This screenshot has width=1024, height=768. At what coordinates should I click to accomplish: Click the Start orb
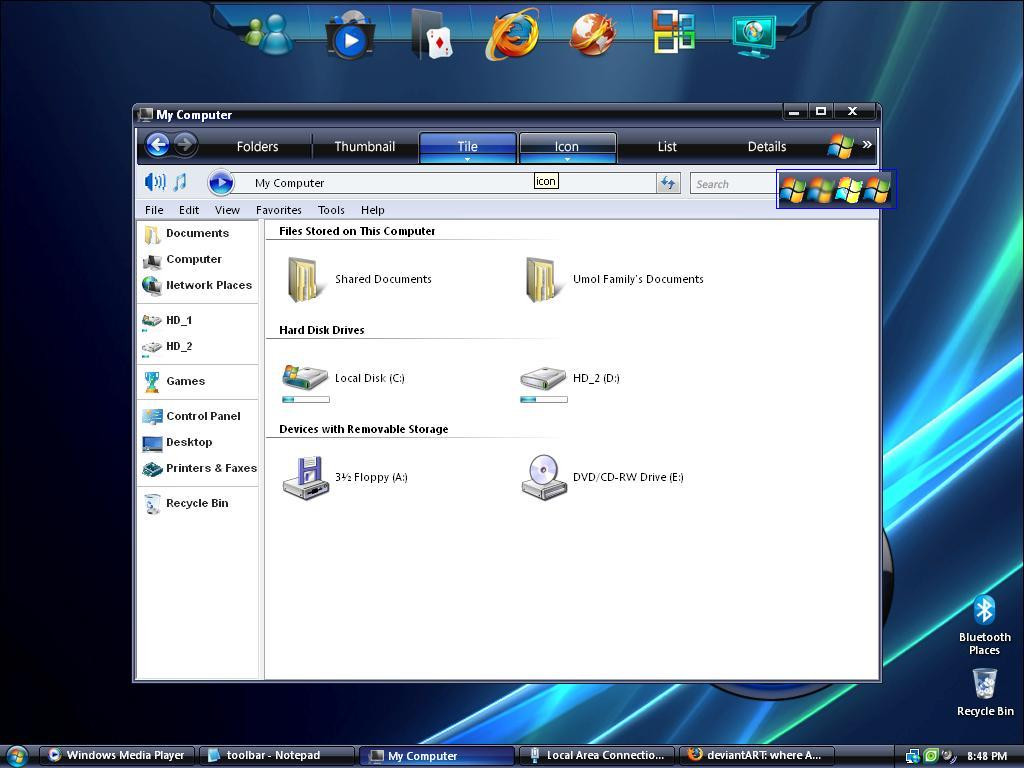coord(16,756)
